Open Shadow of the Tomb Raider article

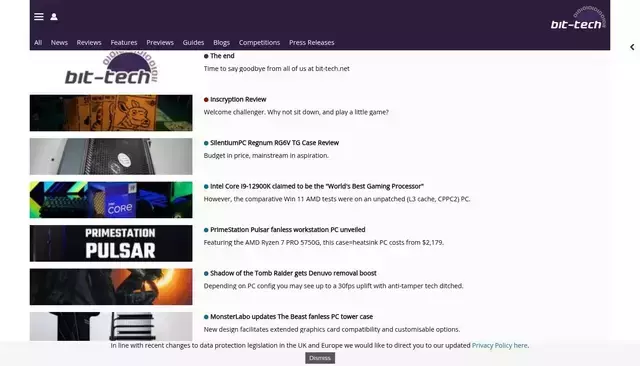(293, 273)
